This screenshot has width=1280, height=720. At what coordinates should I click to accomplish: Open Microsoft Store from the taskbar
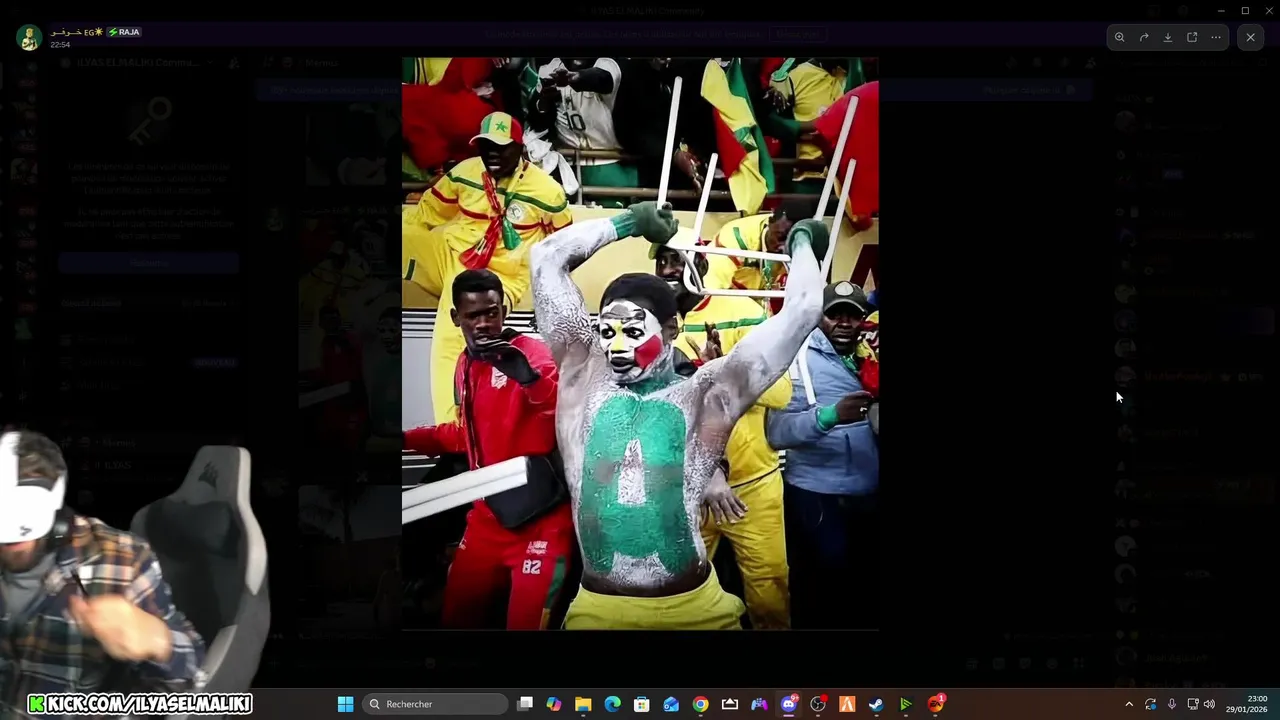[x=642, y=704]
